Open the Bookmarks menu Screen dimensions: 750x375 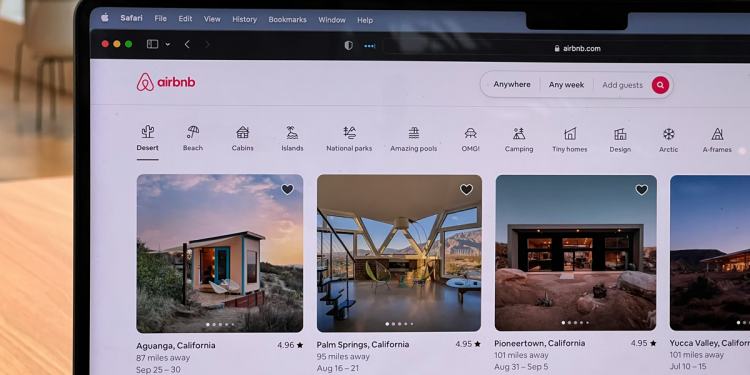[x=287, y=20]
